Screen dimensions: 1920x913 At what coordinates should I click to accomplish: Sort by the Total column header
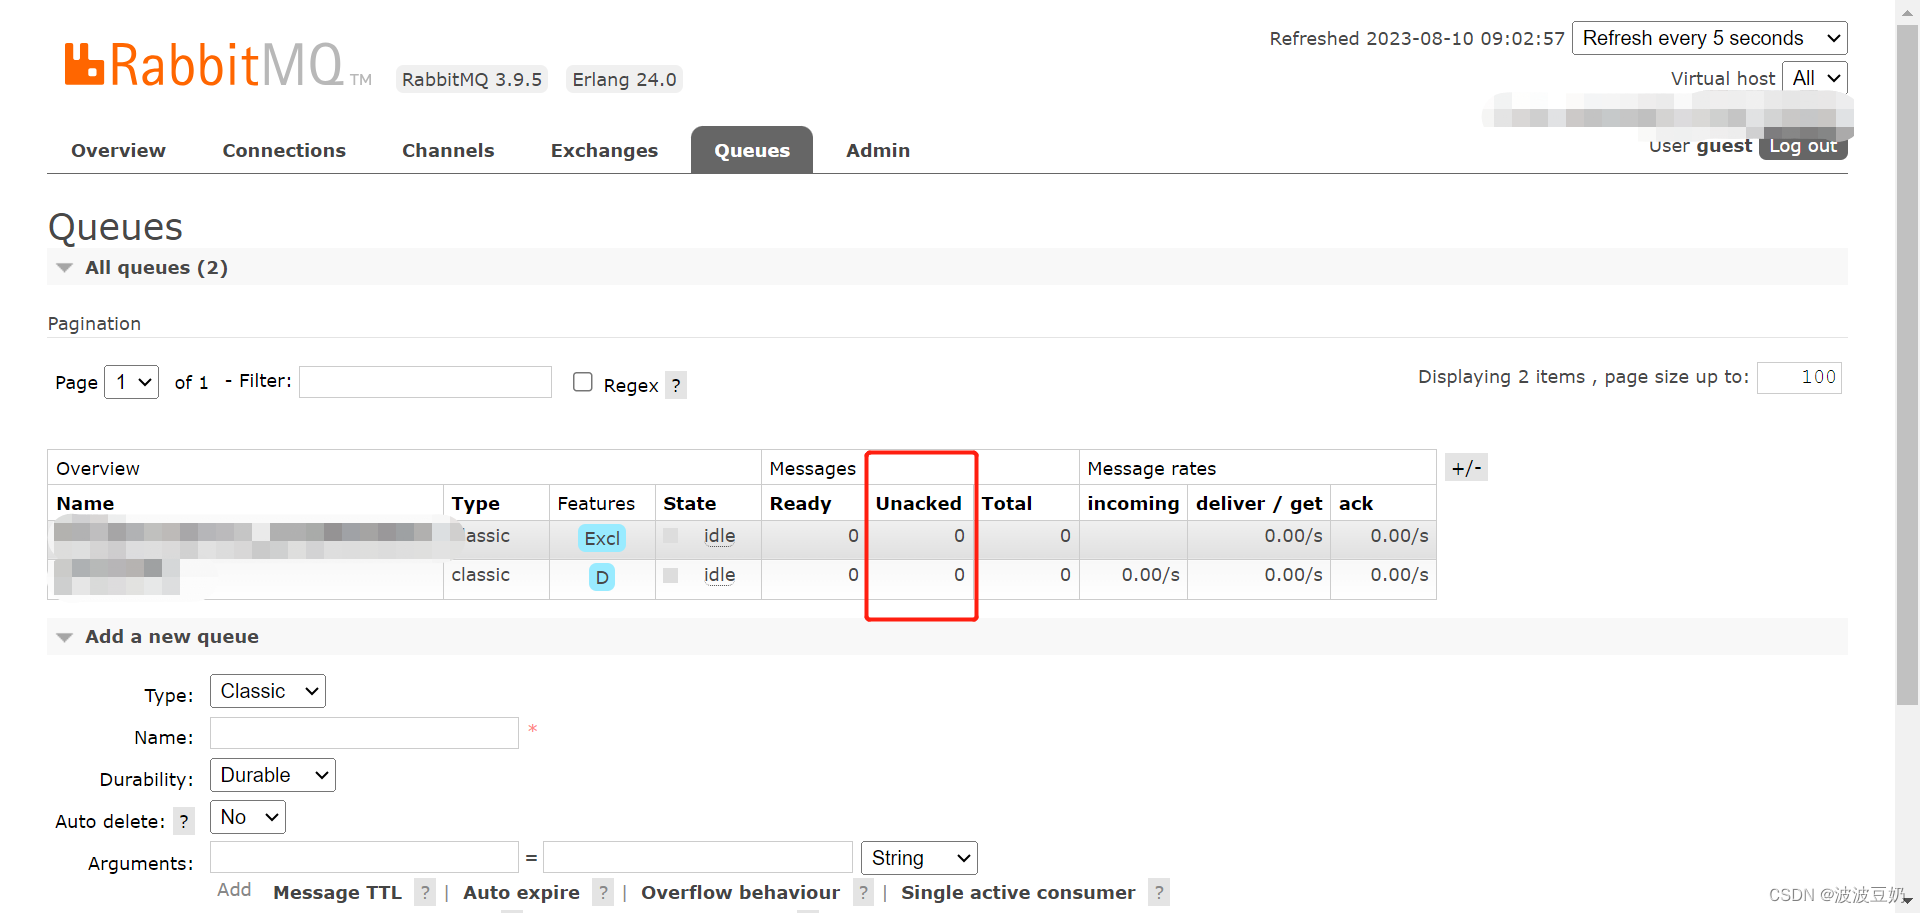click(1006, 503)
